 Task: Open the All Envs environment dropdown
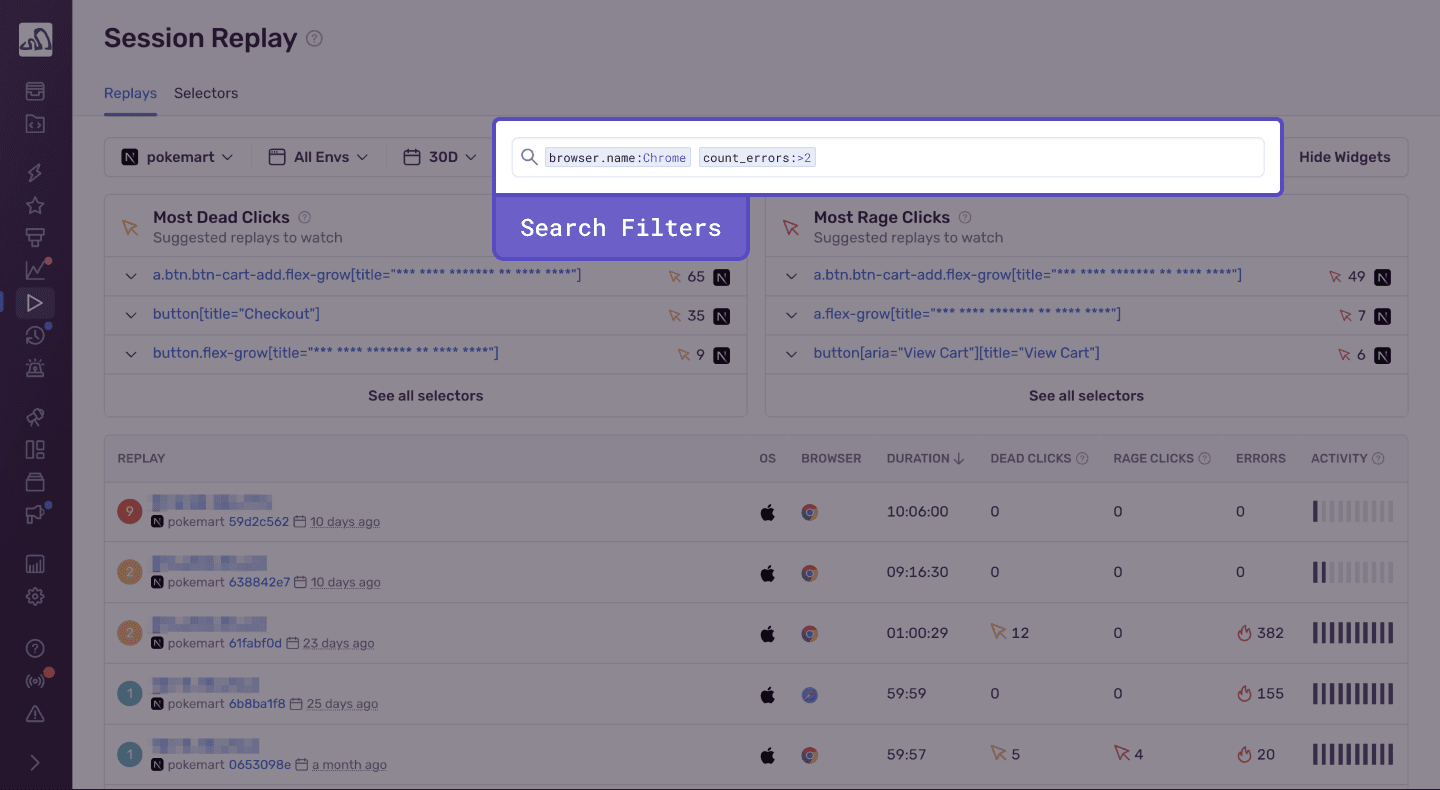coord(317,157)
